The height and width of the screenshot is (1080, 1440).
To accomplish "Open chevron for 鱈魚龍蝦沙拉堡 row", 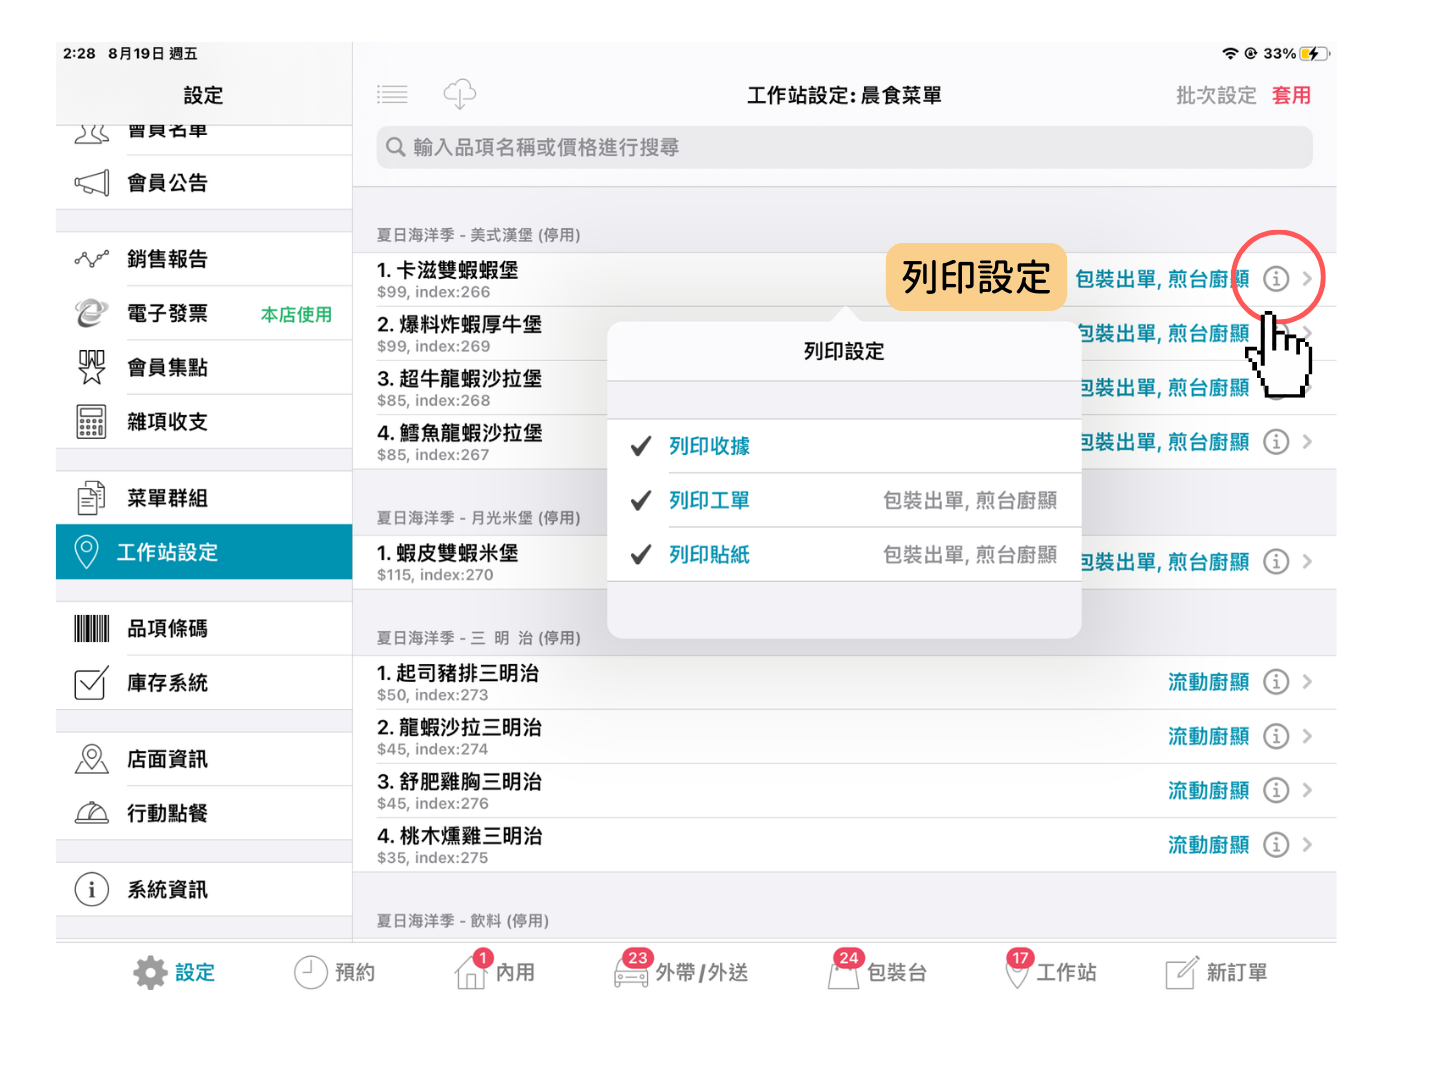I will pos(1307,442).
